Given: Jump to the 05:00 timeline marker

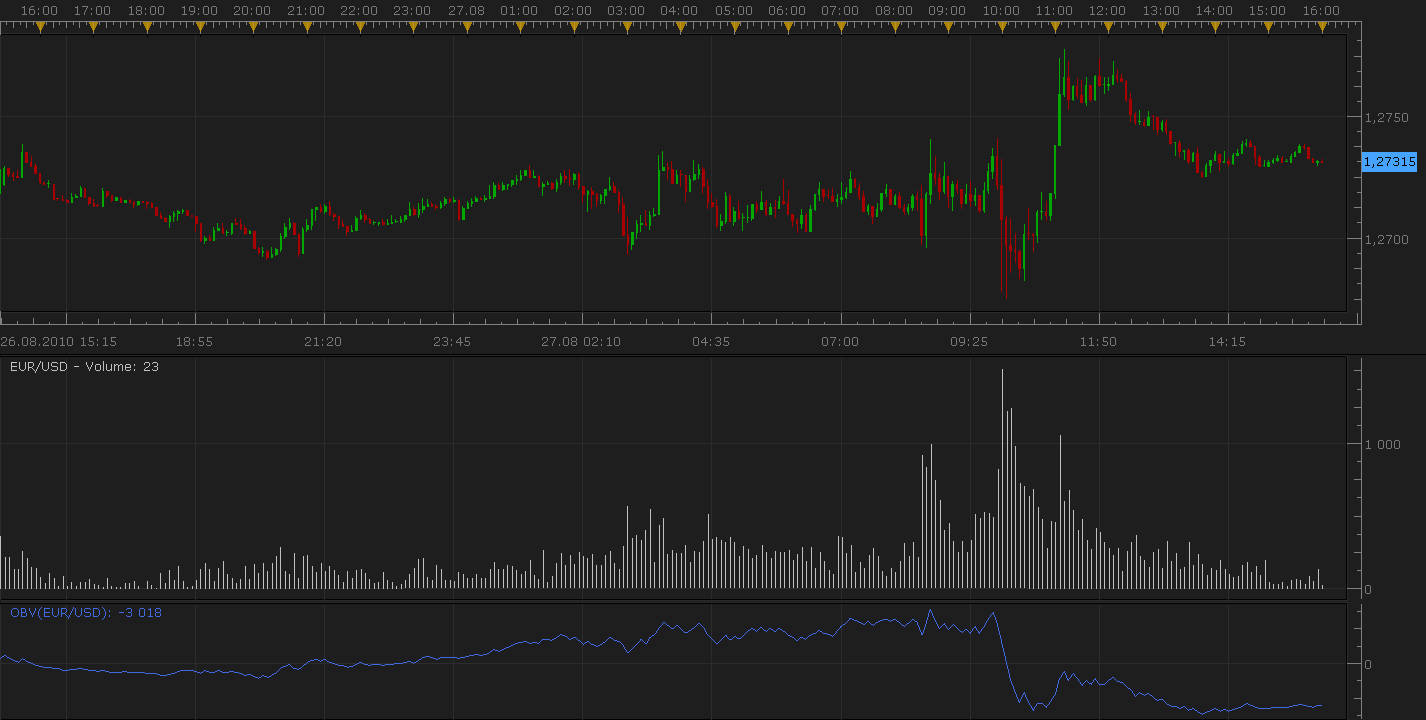Looking at the screenshot, I should pos(733,27).
